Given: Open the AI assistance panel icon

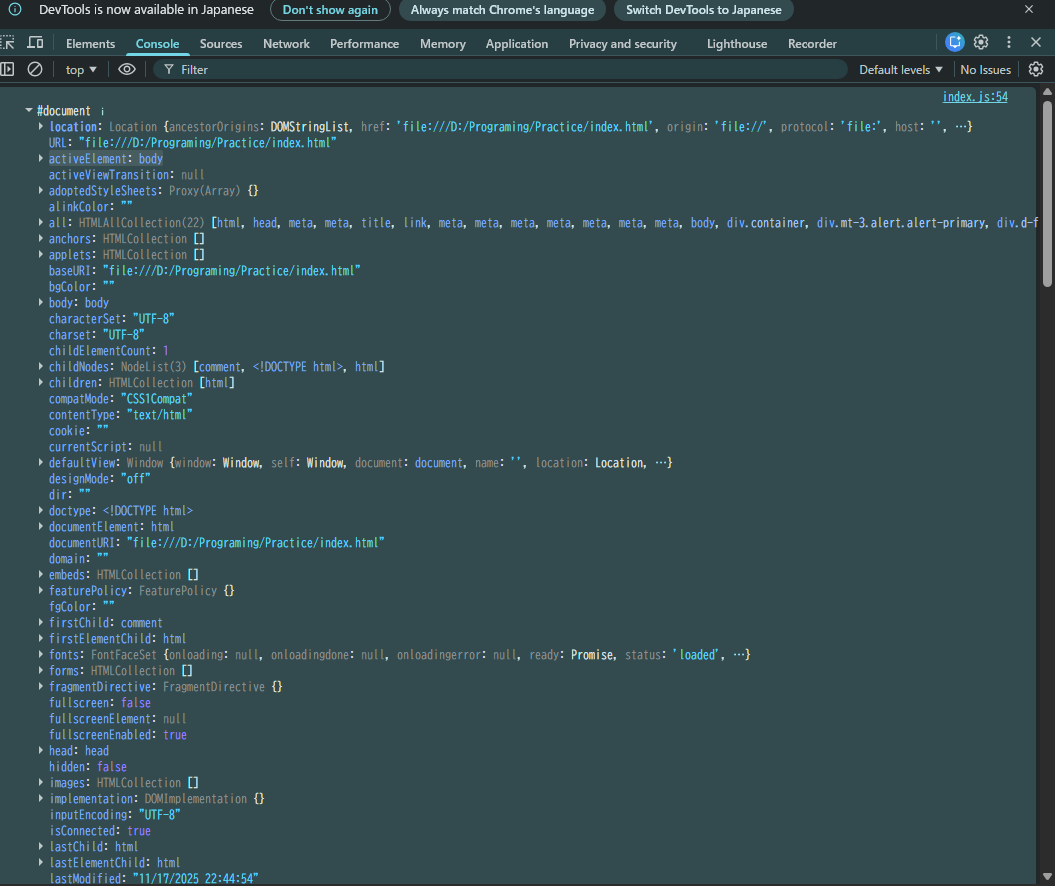Looking at the screenshot, I should click(954, 42).
